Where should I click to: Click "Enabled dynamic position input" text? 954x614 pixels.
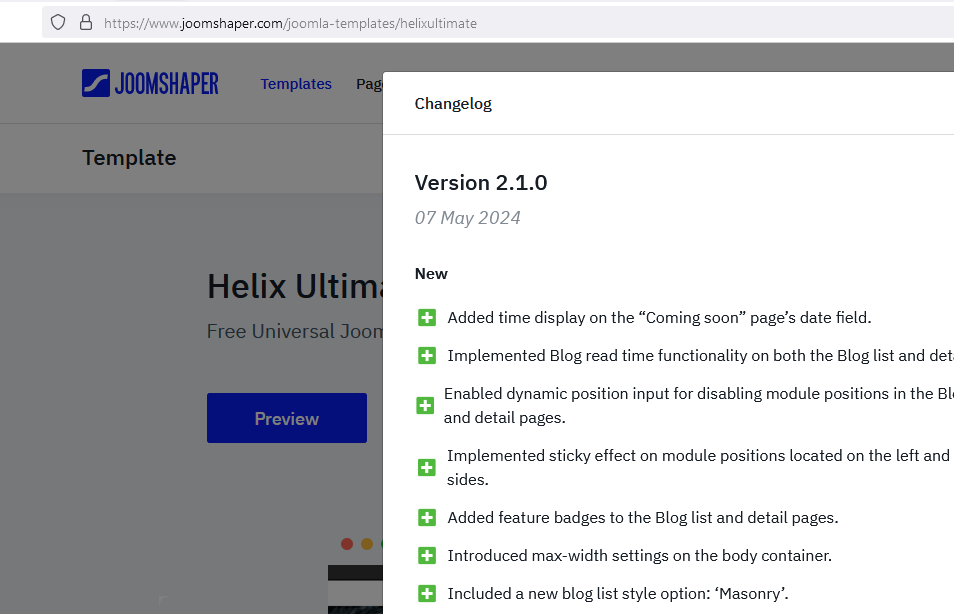(698, 405)
